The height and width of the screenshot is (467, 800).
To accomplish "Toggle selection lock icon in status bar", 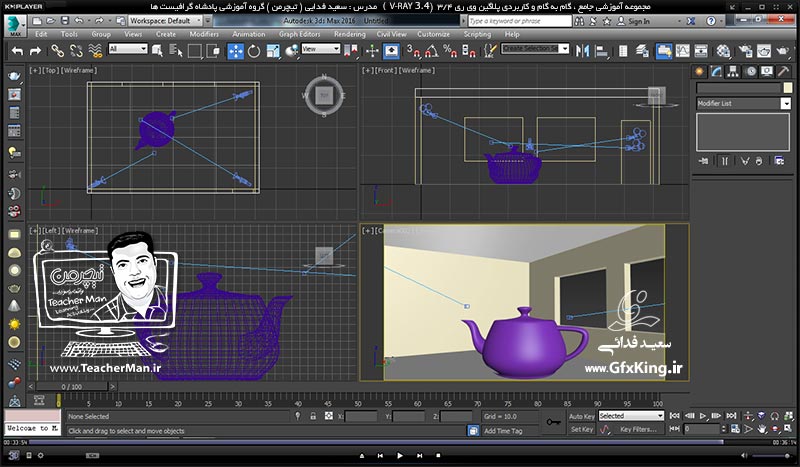I will [313, 416].
